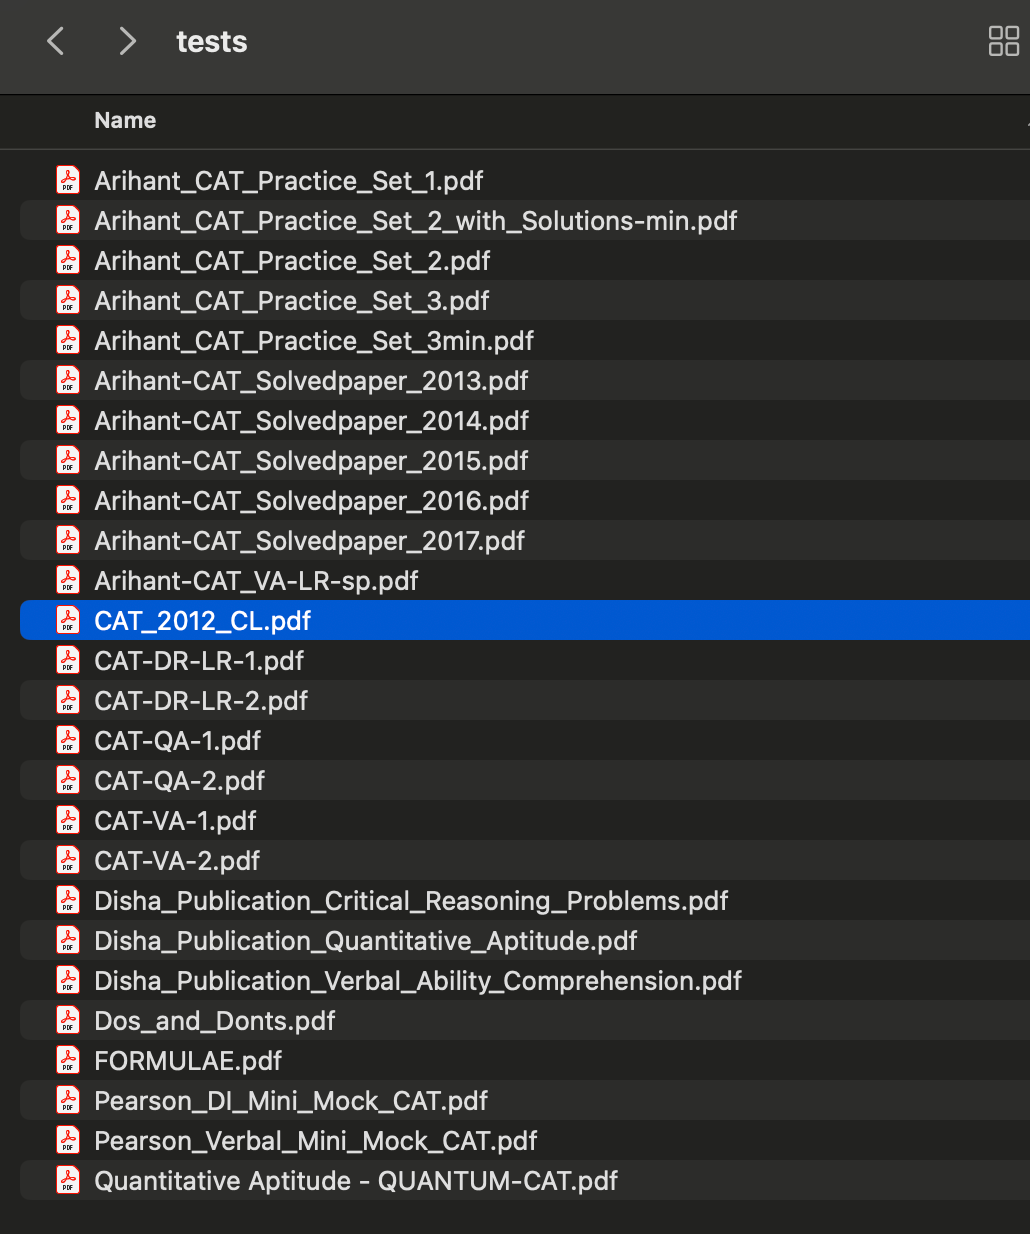Click PDF icon of Arihant-CAT_Solvedpaper_2015.pdf
This screenshot has width=1030, height=1234.
coord(68,460)
